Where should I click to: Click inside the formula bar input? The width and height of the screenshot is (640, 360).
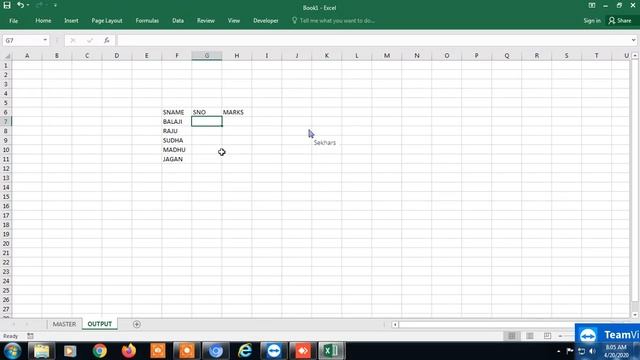373,40
